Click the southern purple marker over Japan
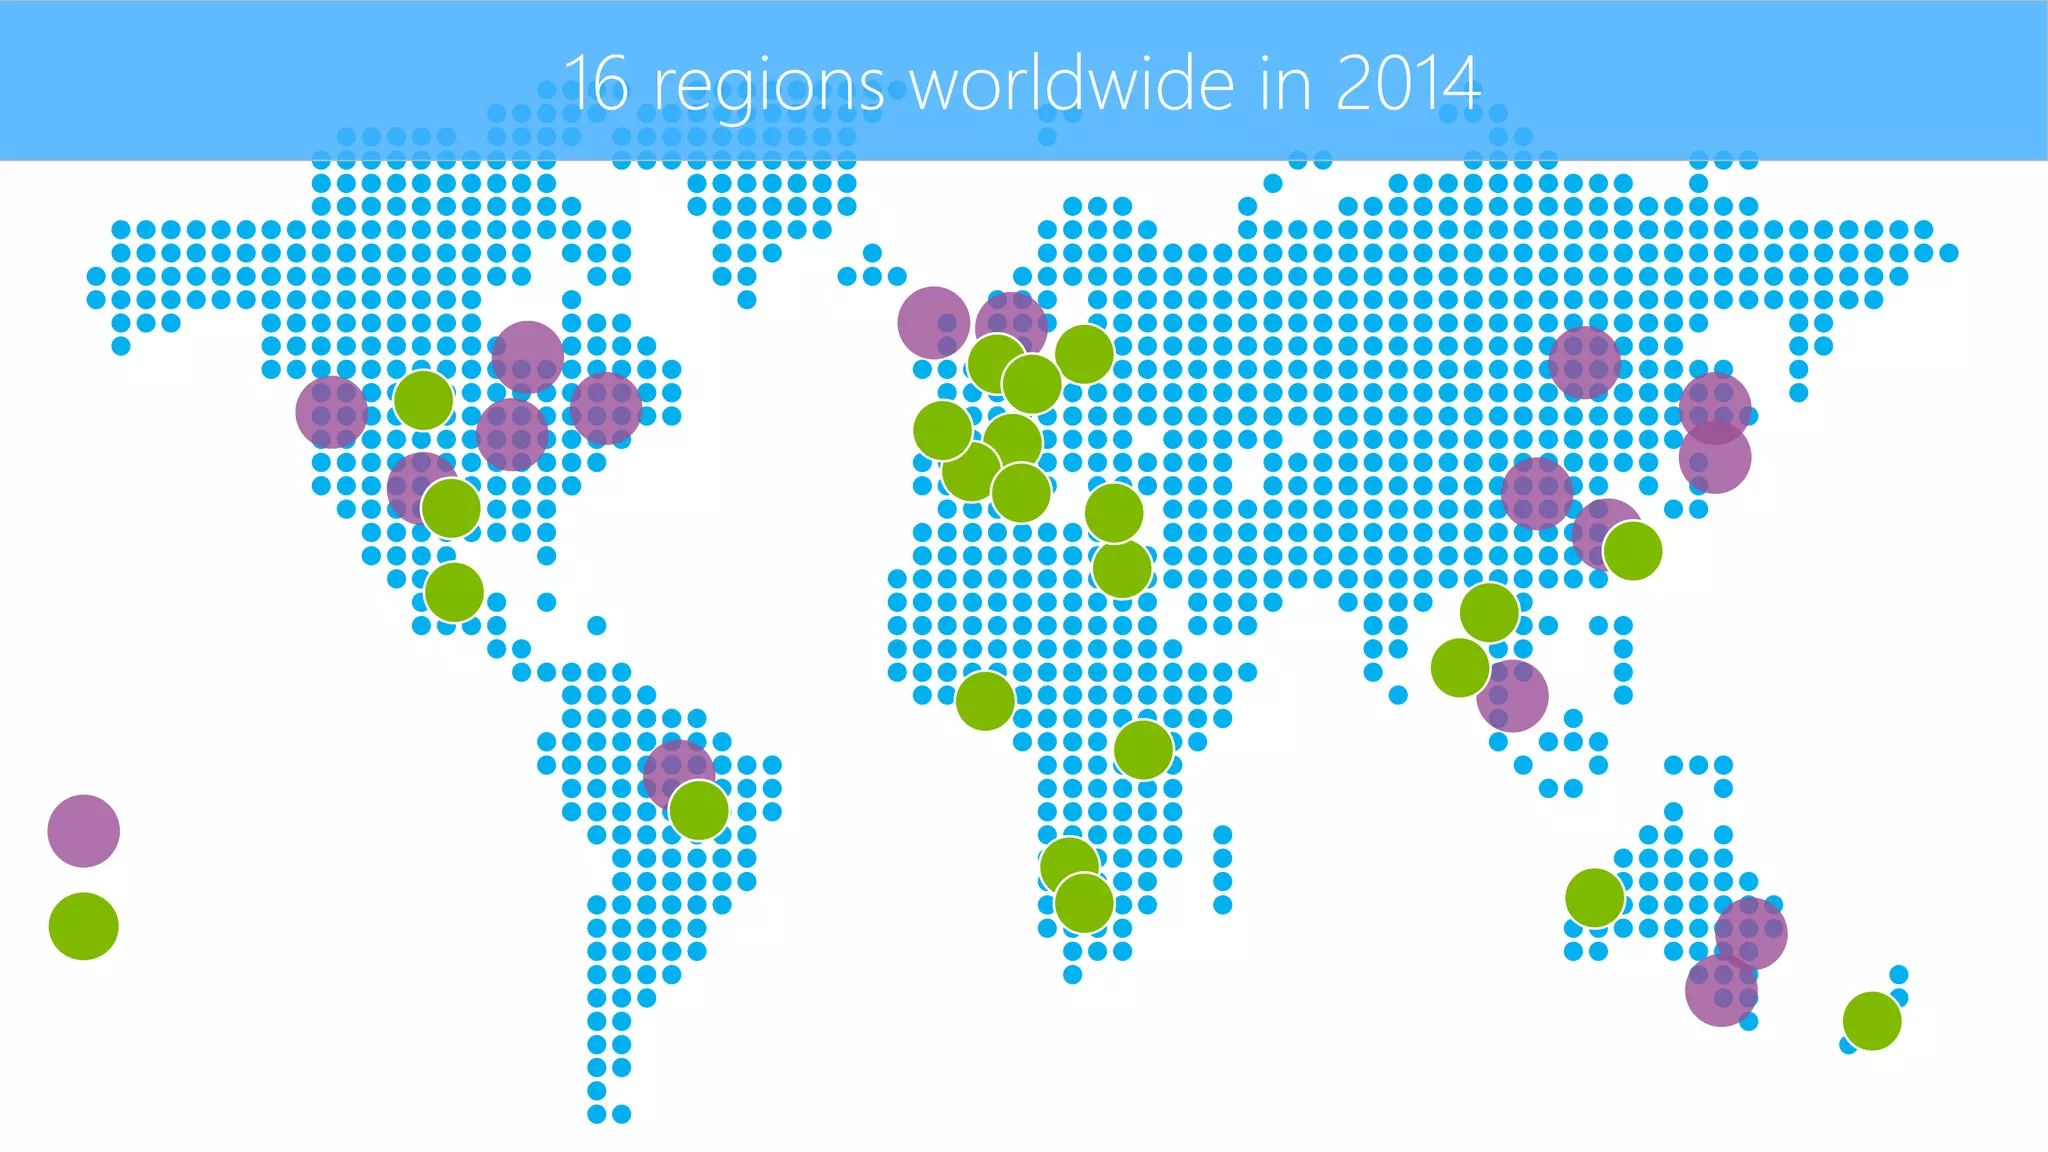The height and width of the screenshot is (1152, 2048). 1715,458
